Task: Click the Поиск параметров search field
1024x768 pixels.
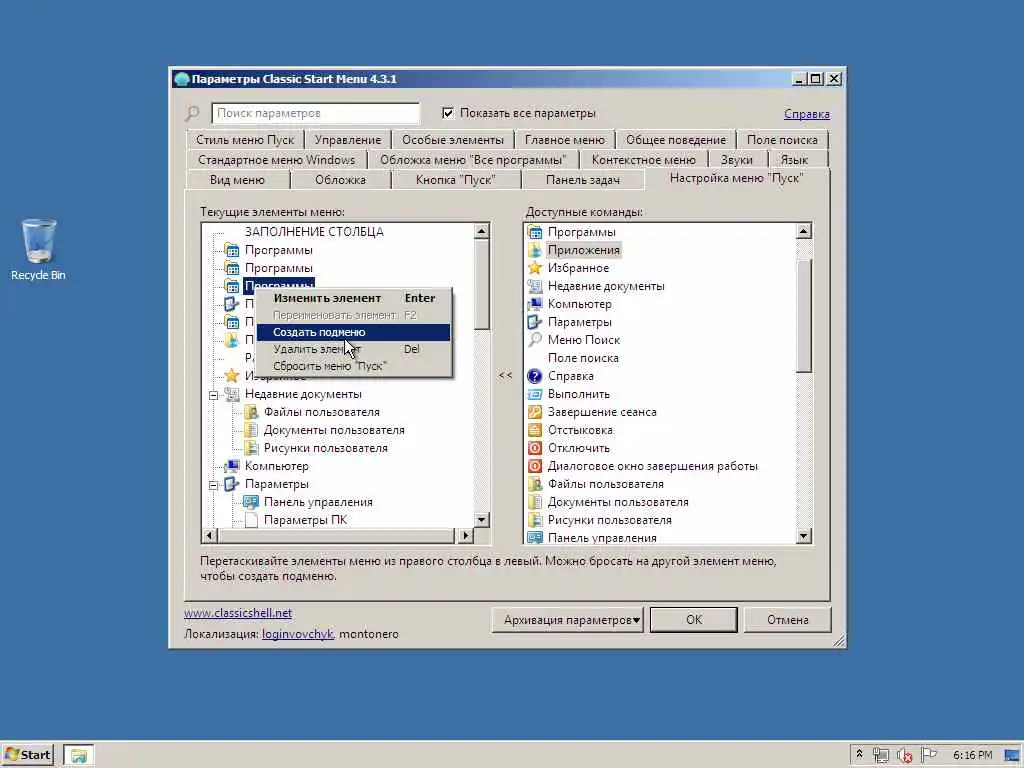Action: pos(315,113)
